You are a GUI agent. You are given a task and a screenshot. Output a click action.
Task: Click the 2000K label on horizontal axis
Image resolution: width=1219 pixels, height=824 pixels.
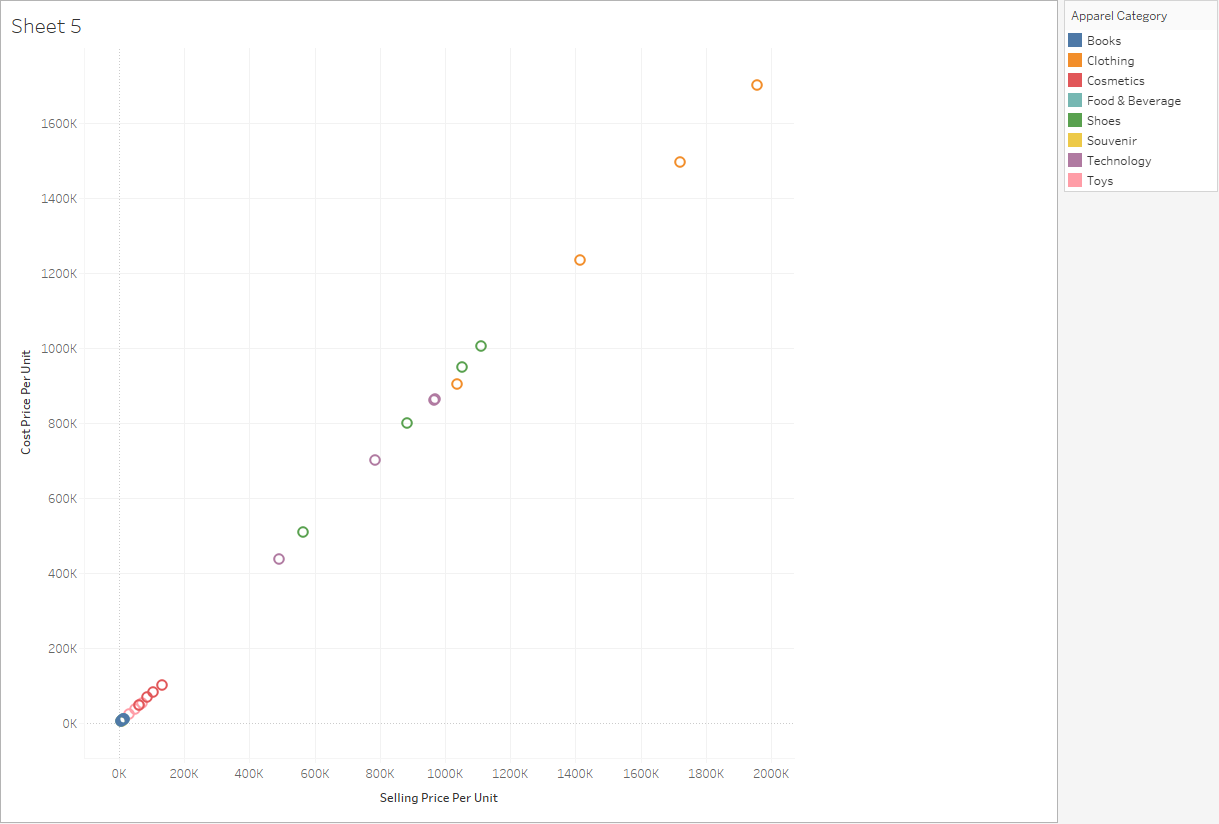tap(772, 774)
